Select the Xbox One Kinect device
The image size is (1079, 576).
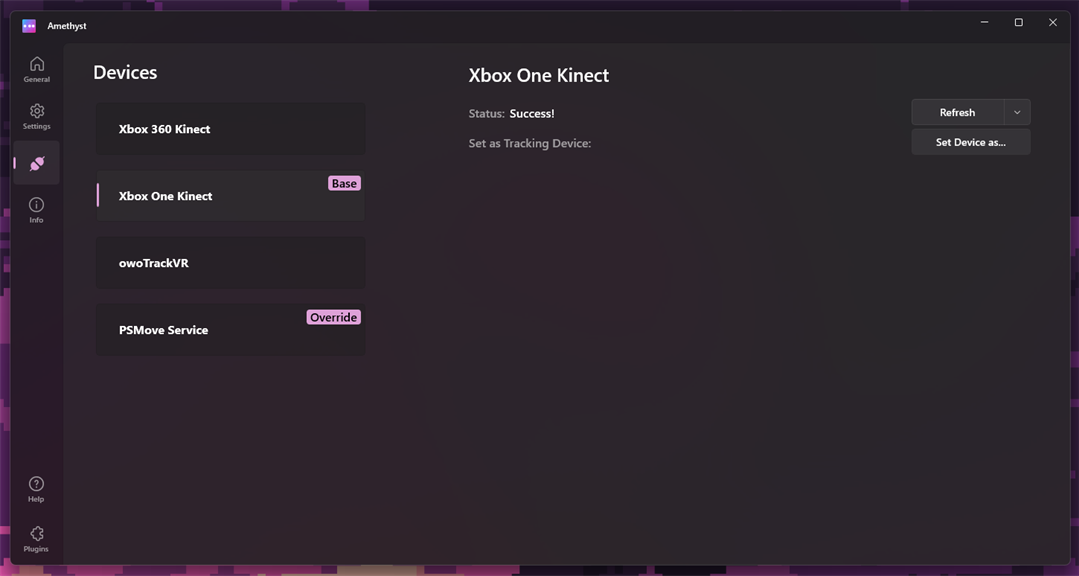point(231,195)
